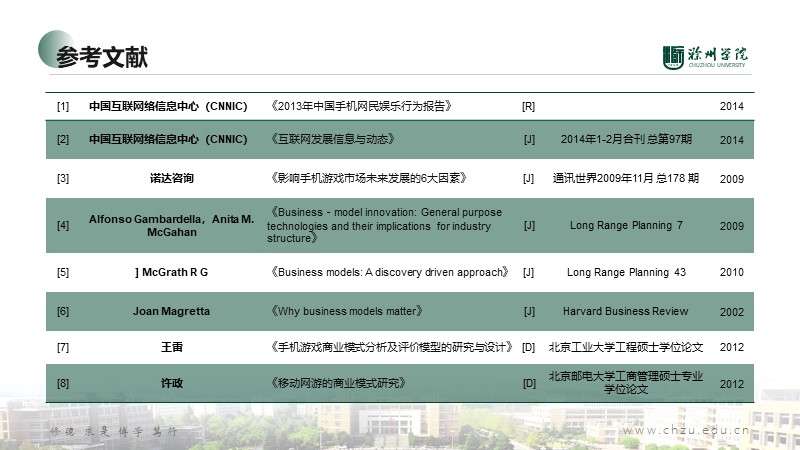
Task: Click year 2014 in row [2]
Action: 732,140
